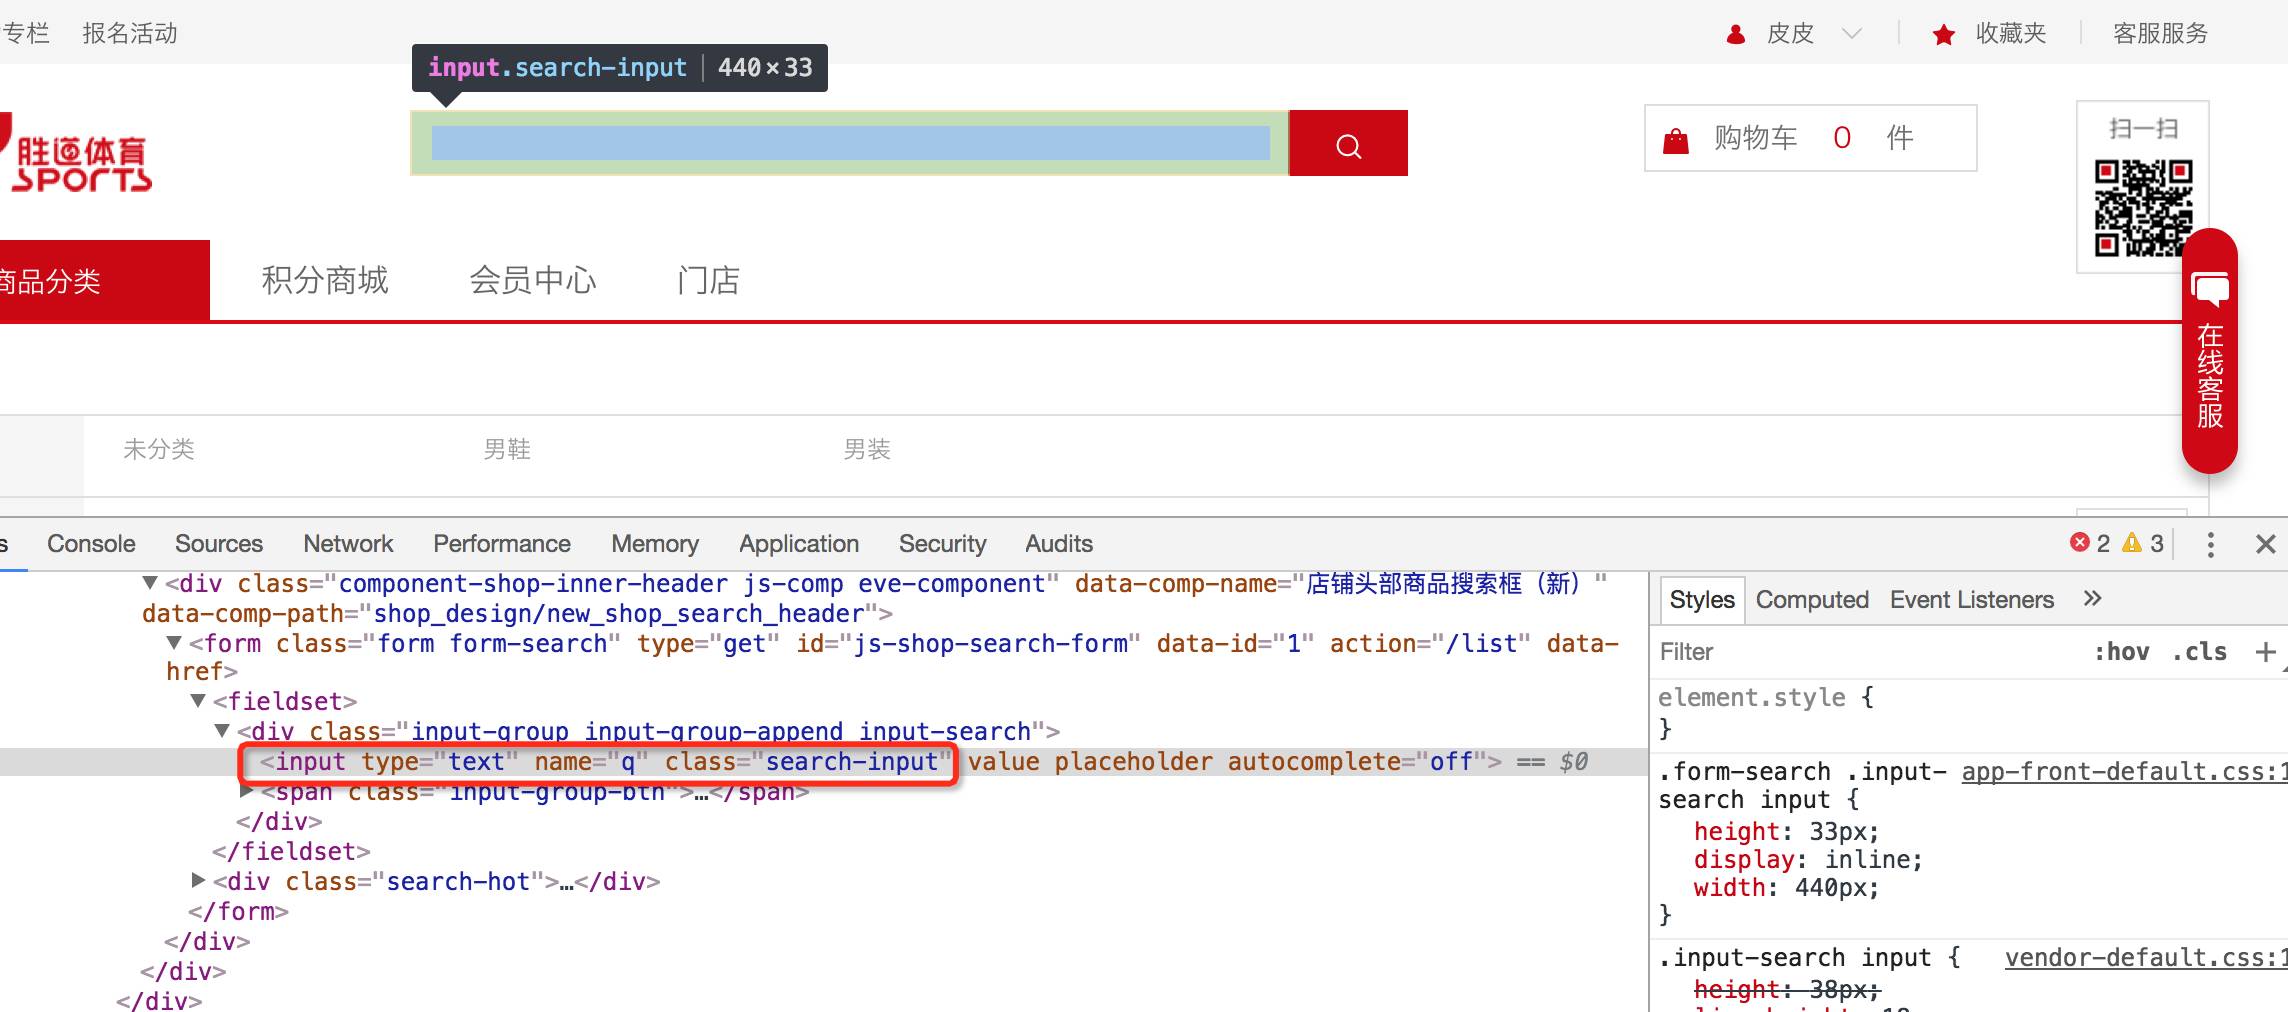Click the 积分商城 navigation link
This screenshot has height=1012, width=2288.
(x=325, y=281)
